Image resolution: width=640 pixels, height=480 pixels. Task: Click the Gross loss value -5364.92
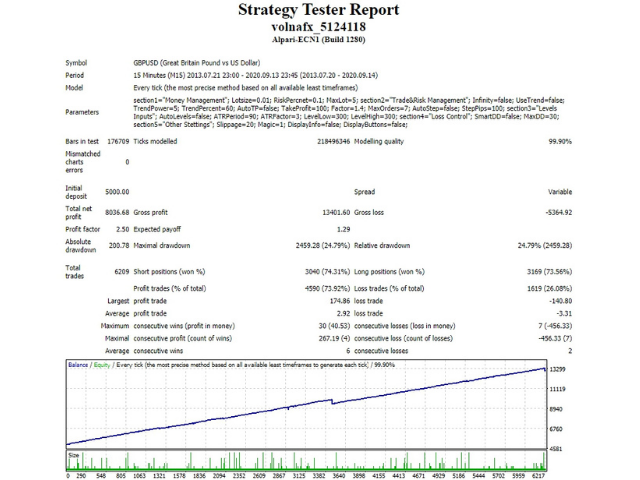[x=558, y=213]
